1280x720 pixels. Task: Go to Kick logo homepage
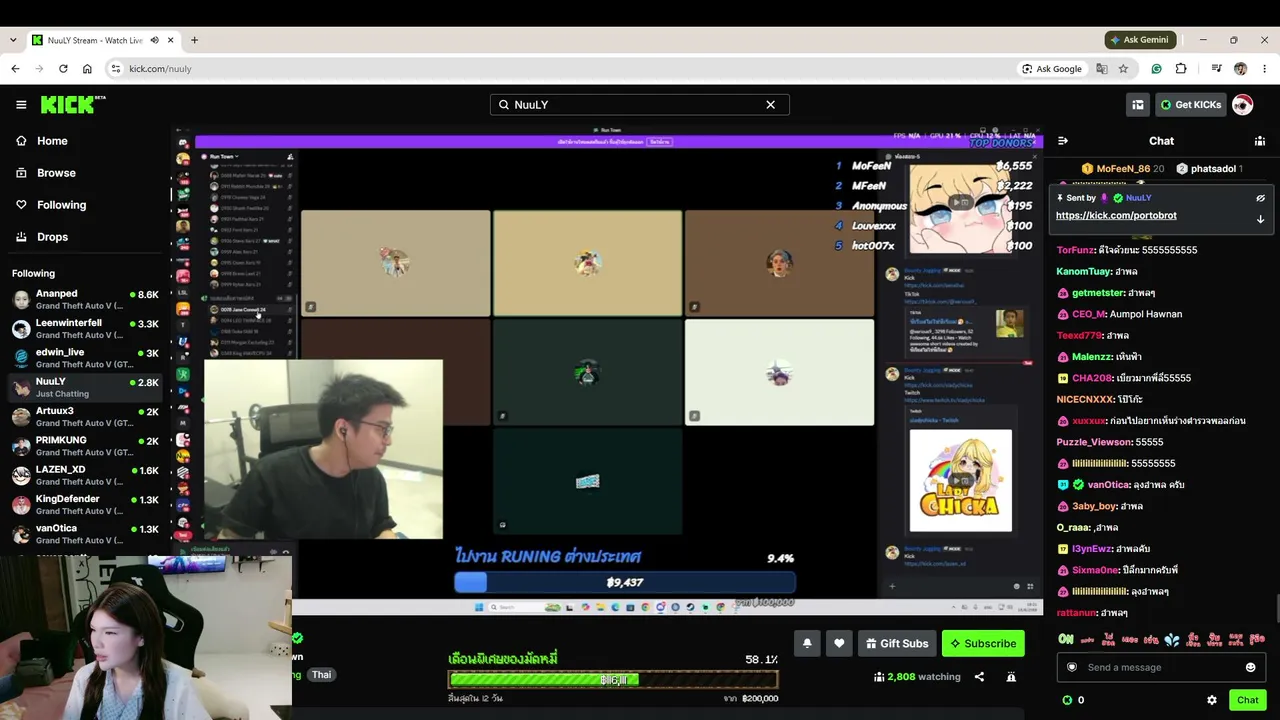(x=73, y=104)
